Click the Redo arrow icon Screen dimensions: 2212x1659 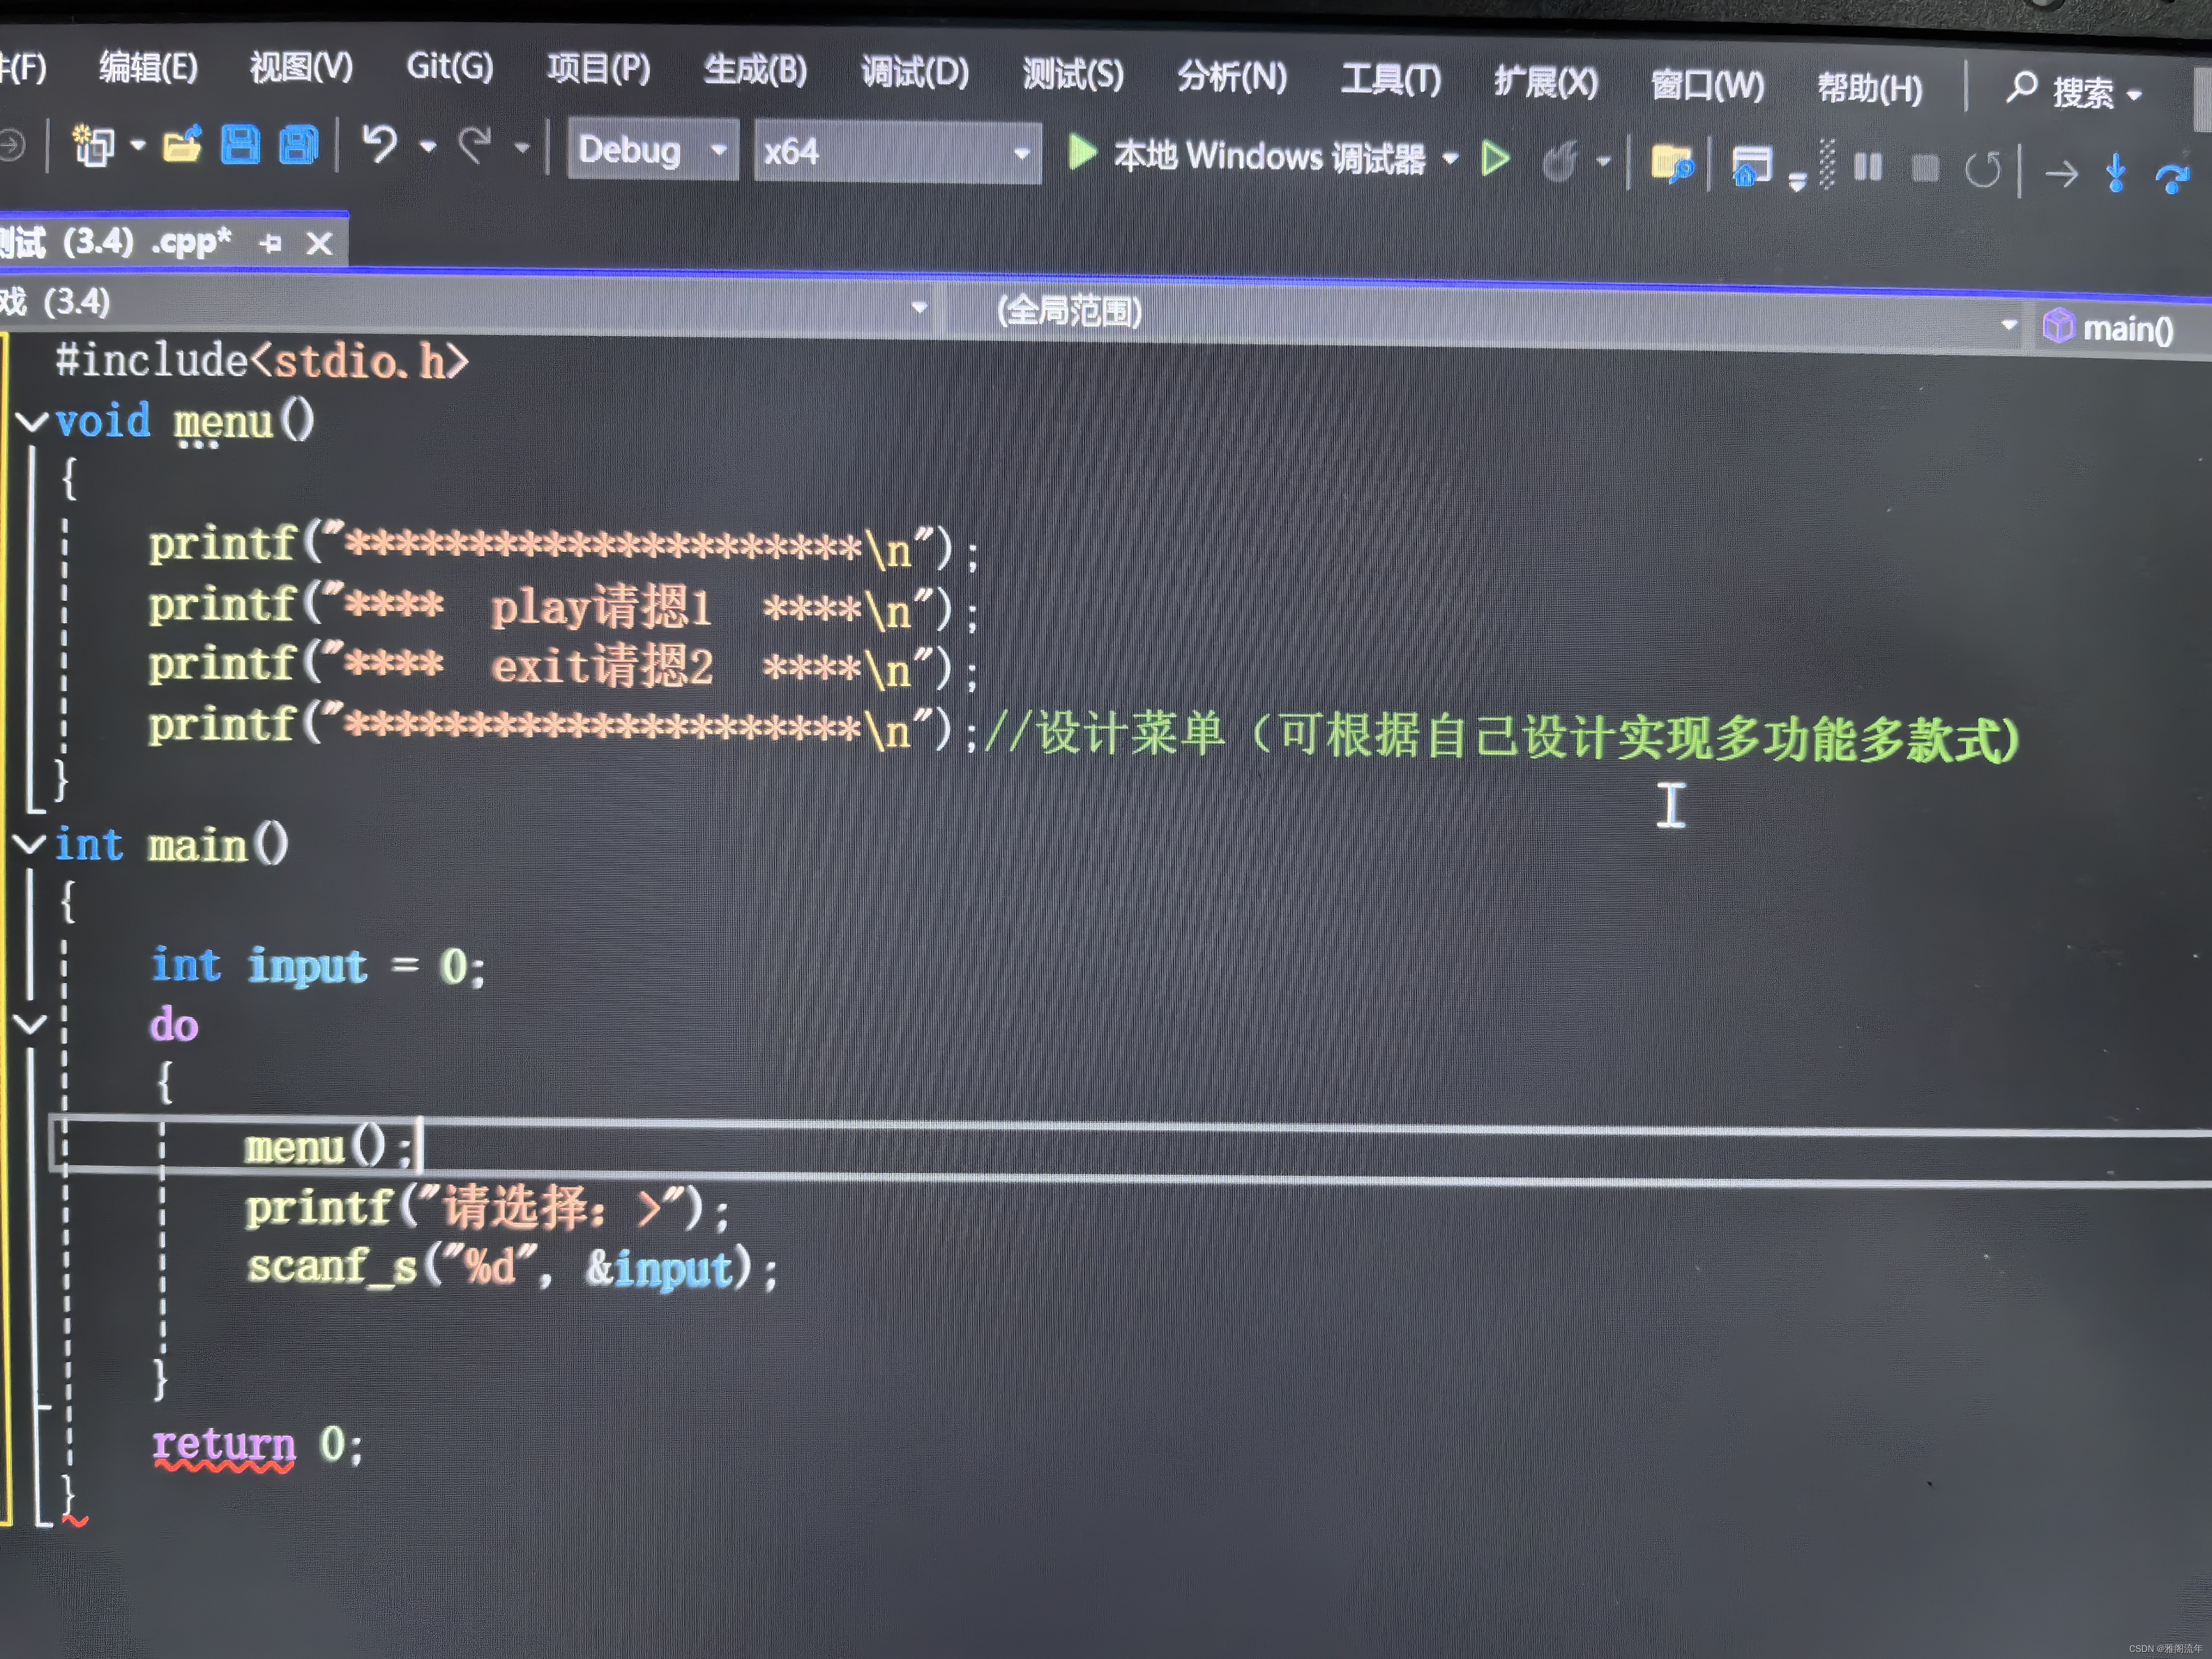476,146
